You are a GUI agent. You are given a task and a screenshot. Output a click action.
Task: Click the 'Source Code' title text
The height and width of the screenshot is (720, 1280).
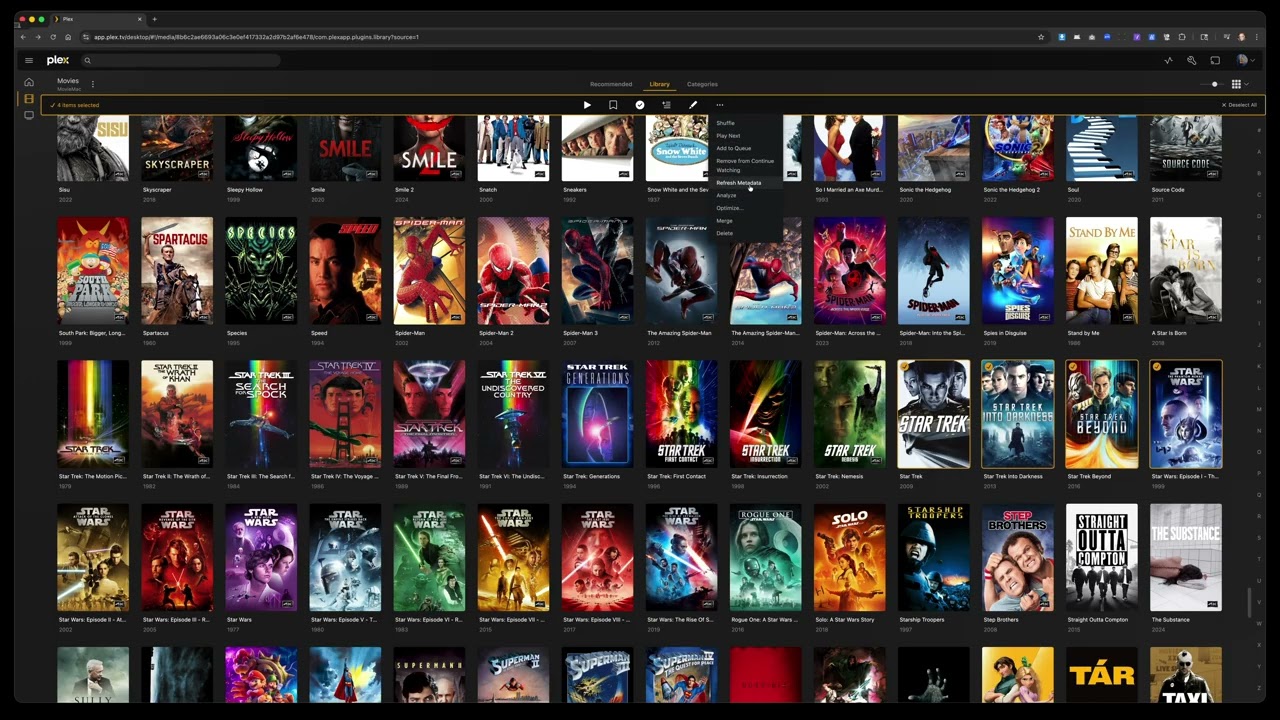pos(1168,190)
